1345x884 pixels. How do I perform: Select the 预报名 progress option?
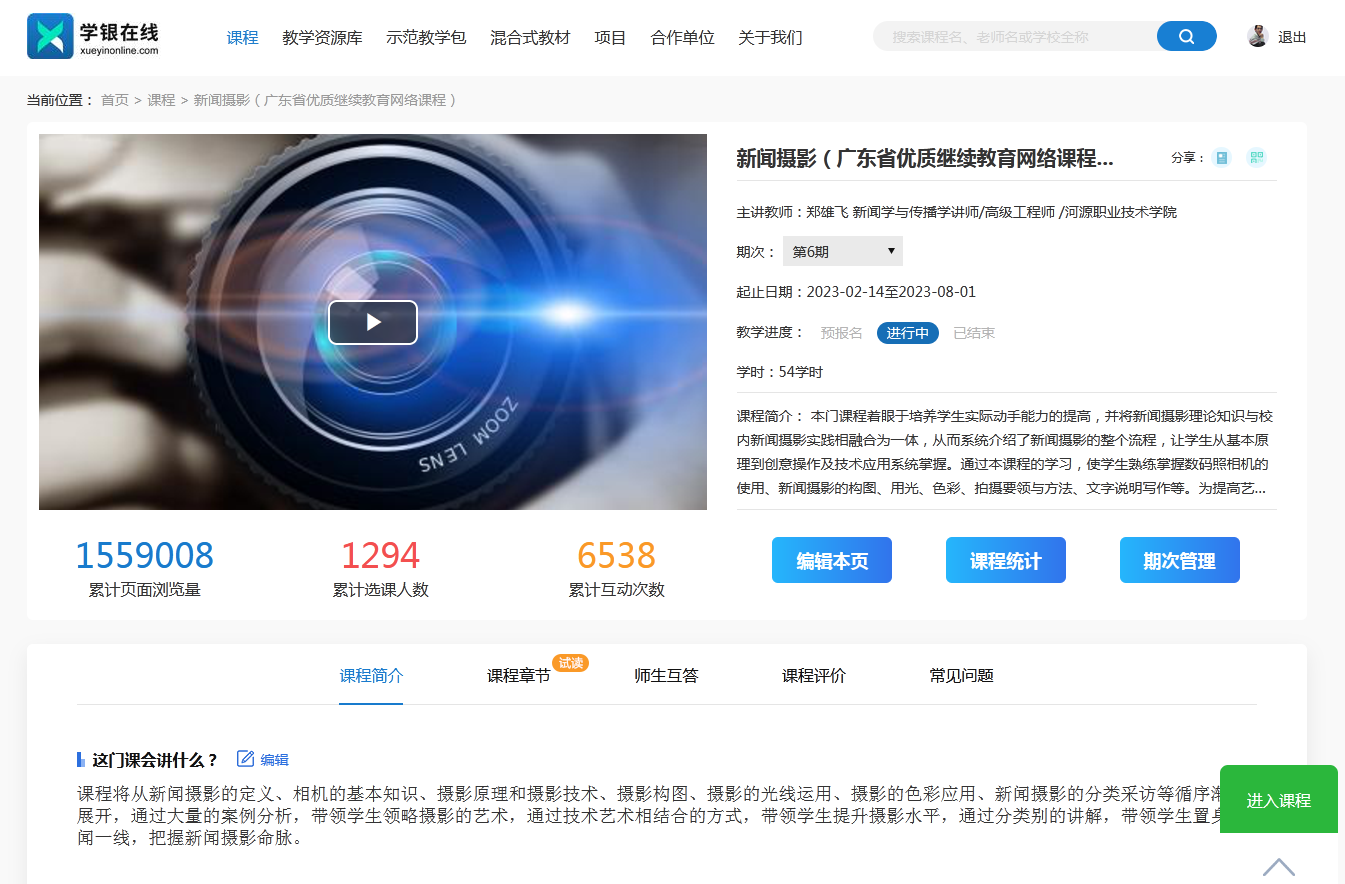click(x=841, y=332)
